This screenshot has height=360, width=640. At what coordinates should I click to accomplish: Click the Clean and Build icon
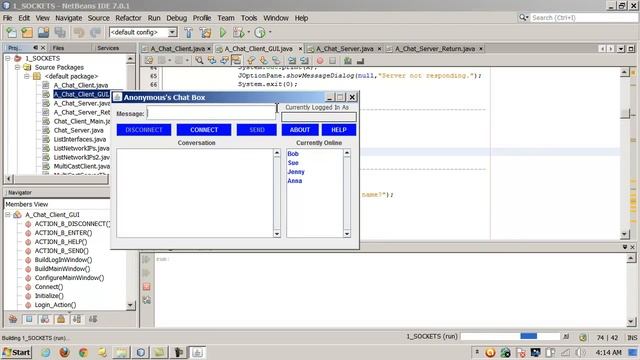[x=205, y=32]
